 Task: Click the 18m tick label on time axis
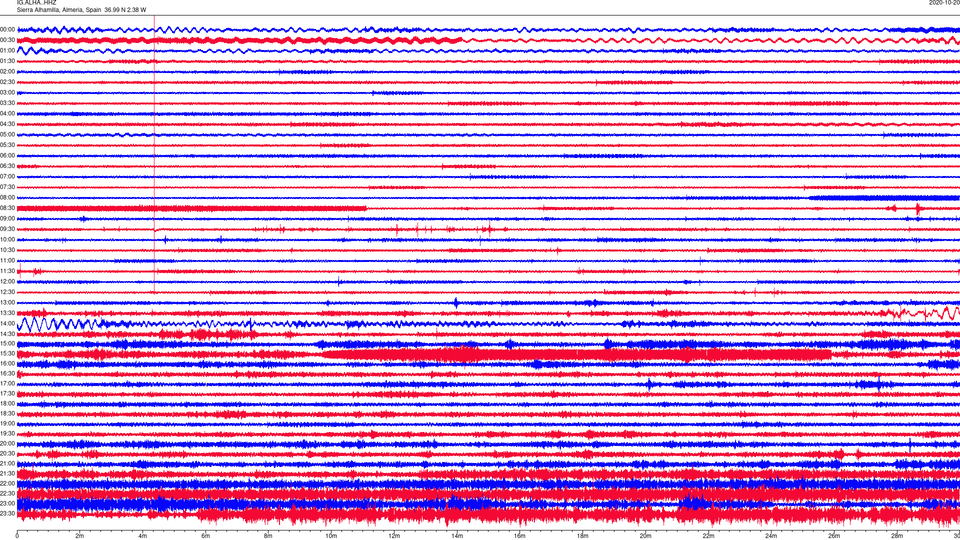point(582,536)
